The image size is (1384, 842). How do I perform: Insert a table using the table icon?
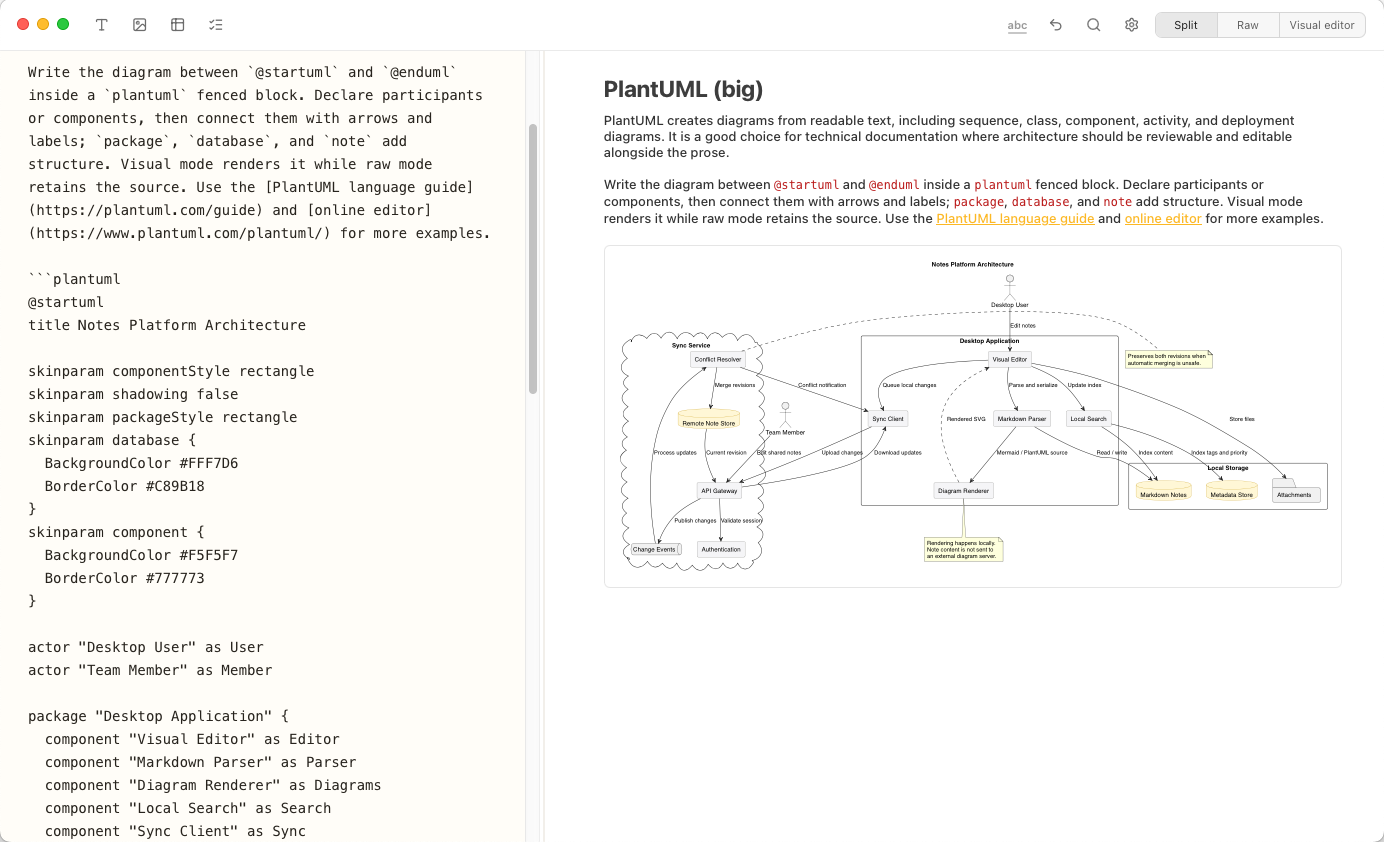pyautogui.click(x=178, y=25)
